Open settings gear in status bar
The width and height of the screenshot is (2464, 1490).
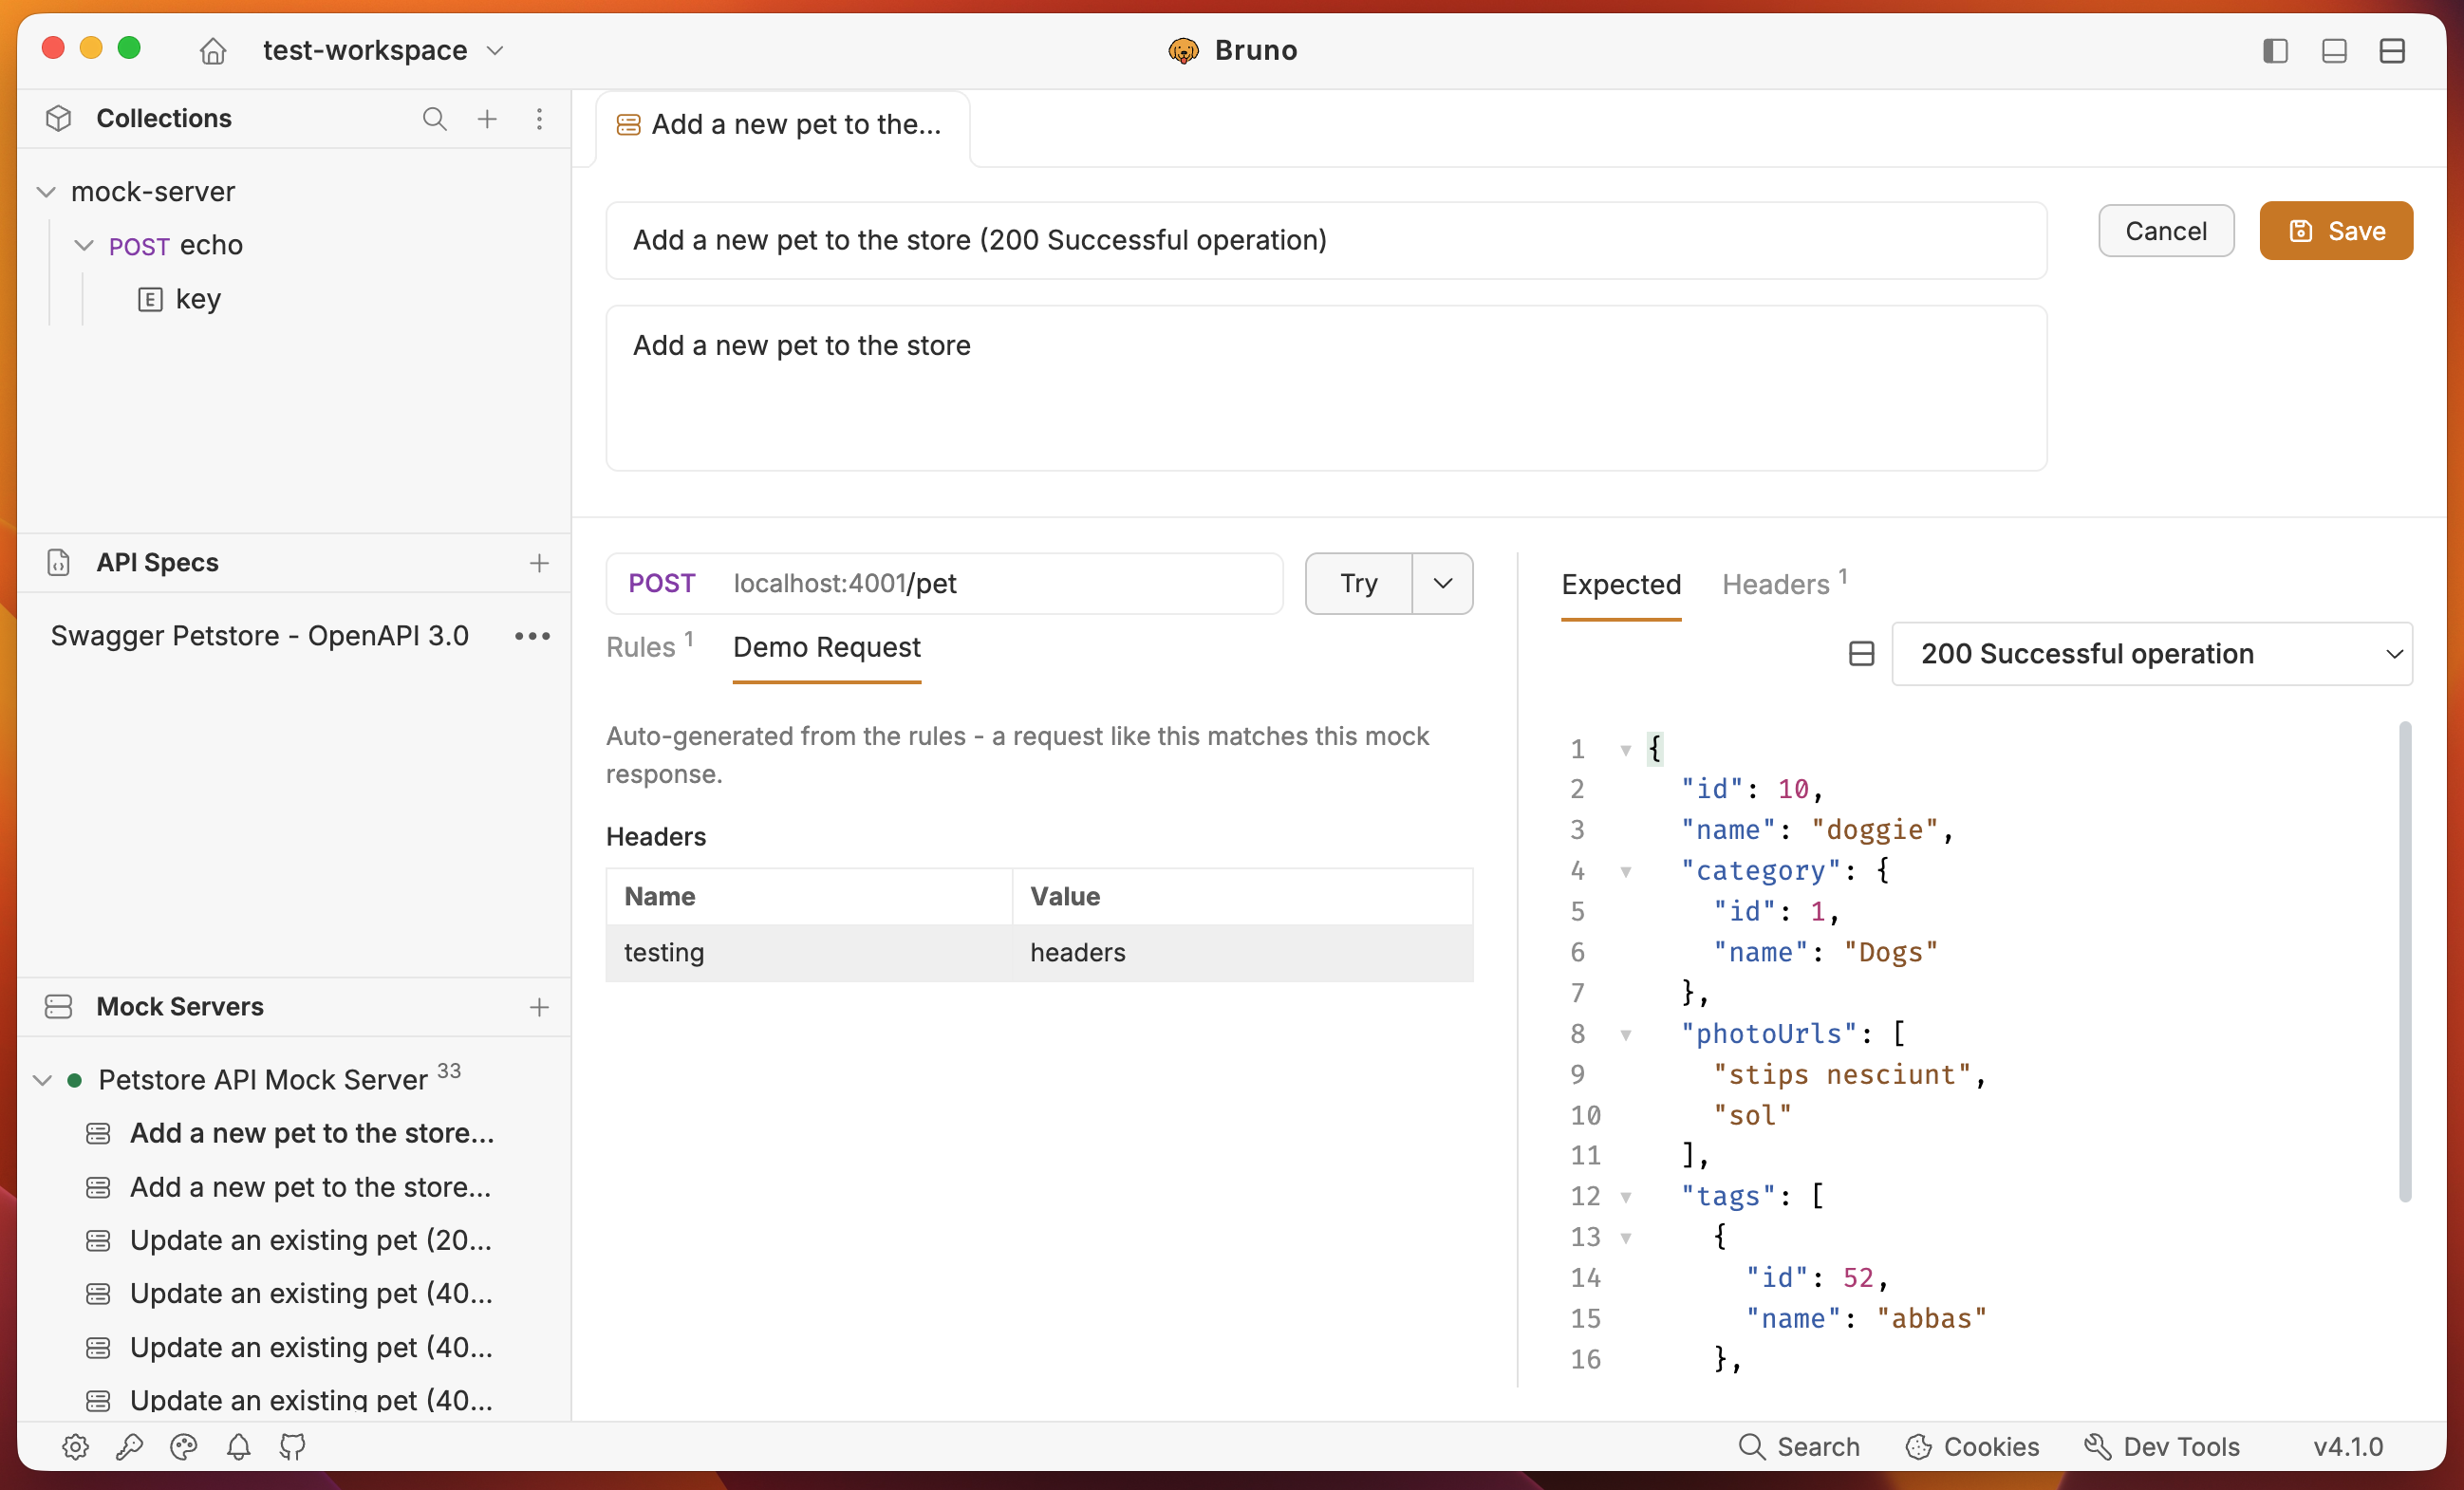coord(75,1446)
